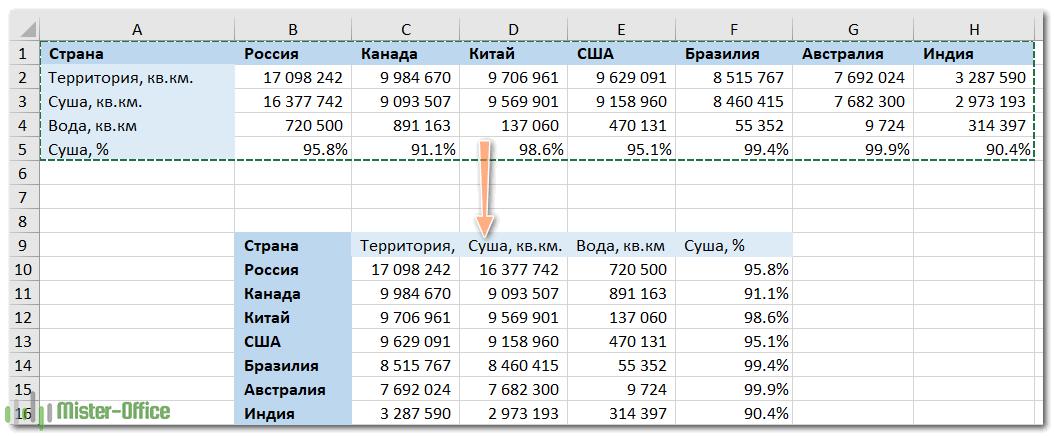Click the Select All corner triangle
Screen dimensions: 1054x436
pos(24,30)
